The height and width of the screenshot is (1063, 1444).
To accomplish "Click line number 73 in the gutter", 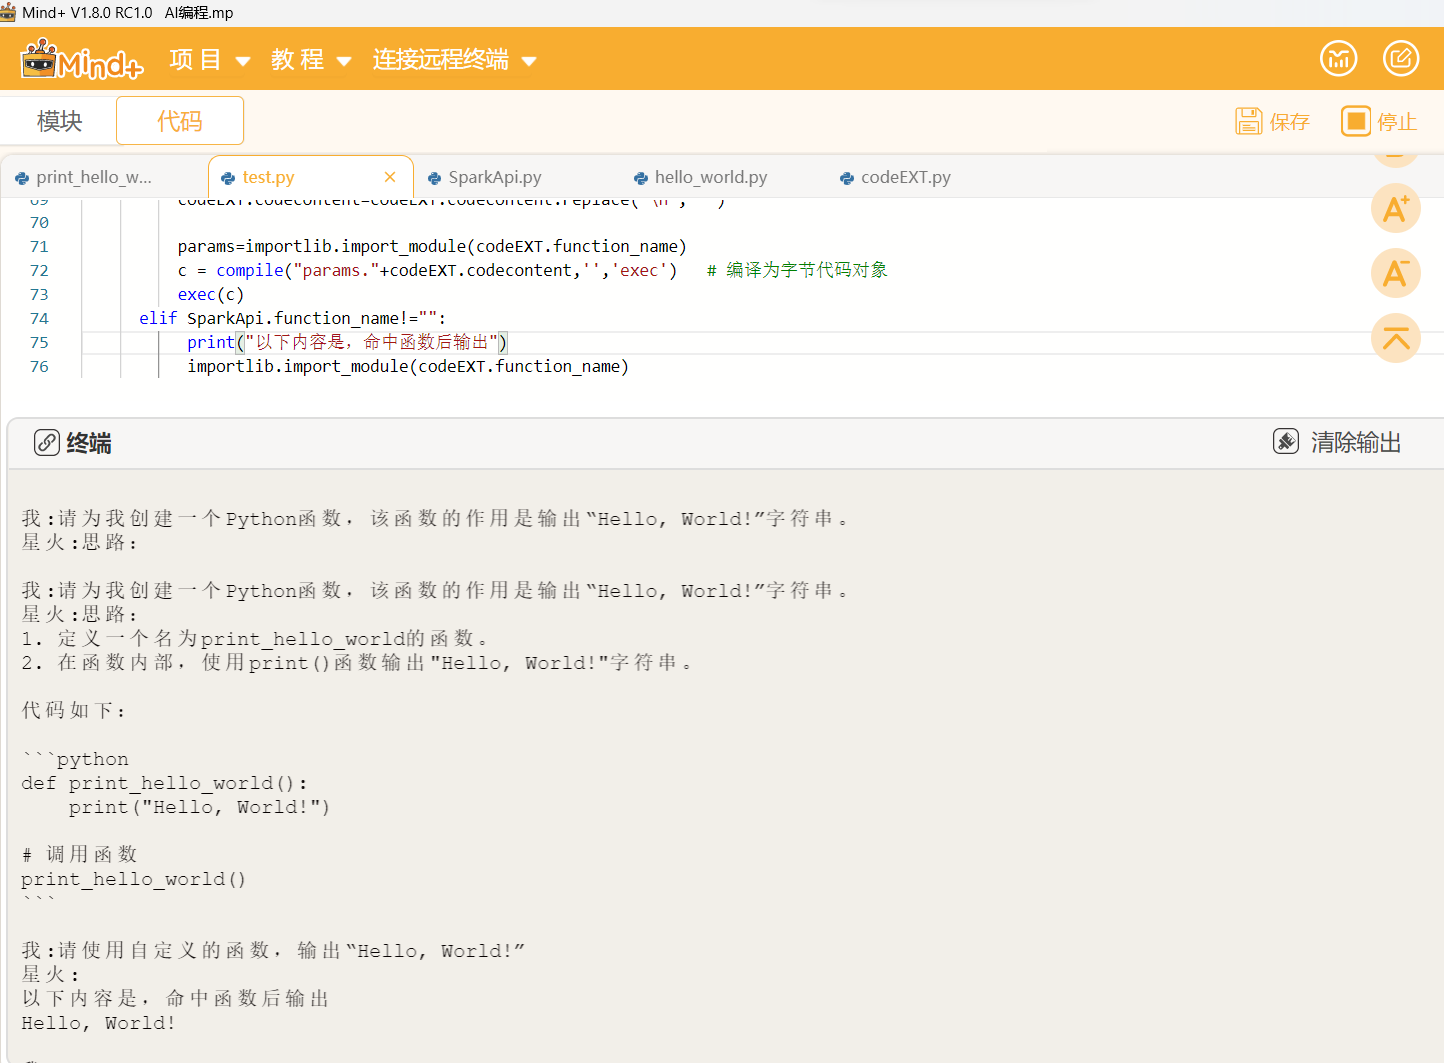I will (x=39, y=295).
